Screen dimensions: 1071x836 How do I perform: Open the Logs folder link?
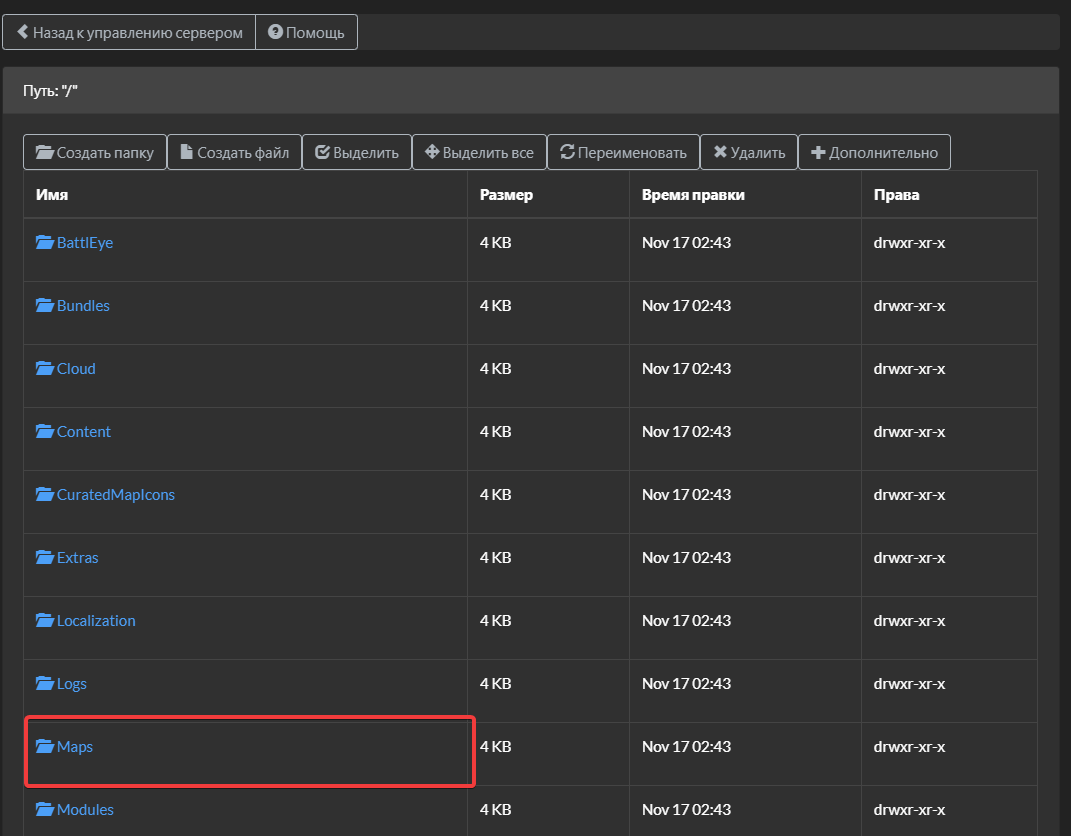tap(72, 683)
